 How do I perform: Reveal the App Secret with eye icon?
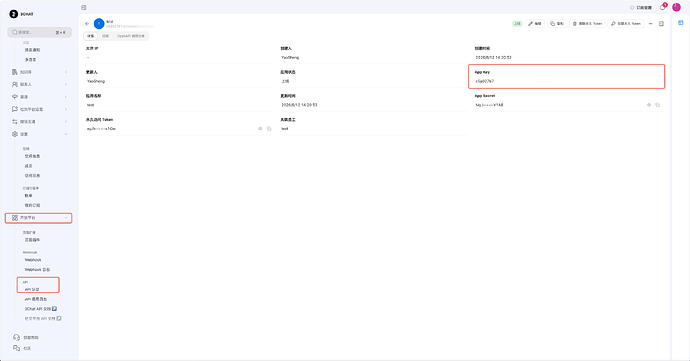click(x=649, y=105)
